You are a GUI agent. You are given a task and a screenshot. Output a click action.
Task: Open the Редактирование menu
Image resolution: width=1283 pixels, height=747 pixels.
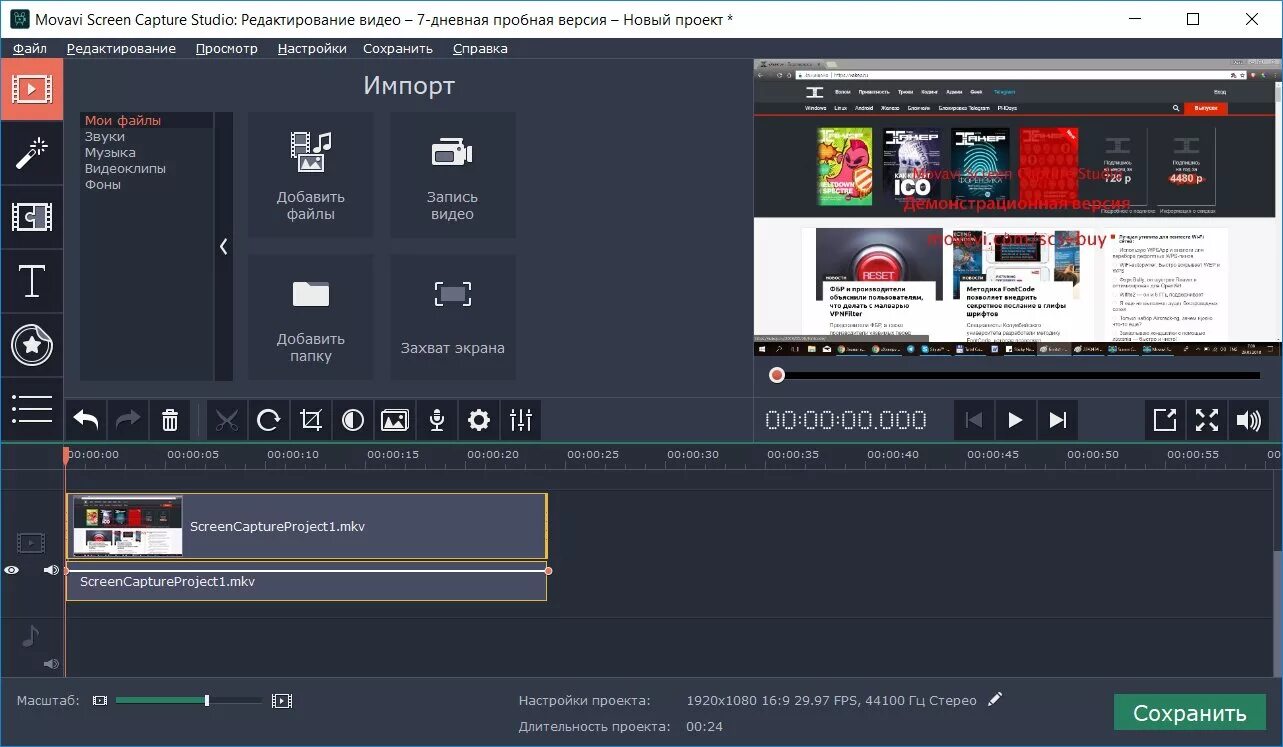tap(121, 48)
